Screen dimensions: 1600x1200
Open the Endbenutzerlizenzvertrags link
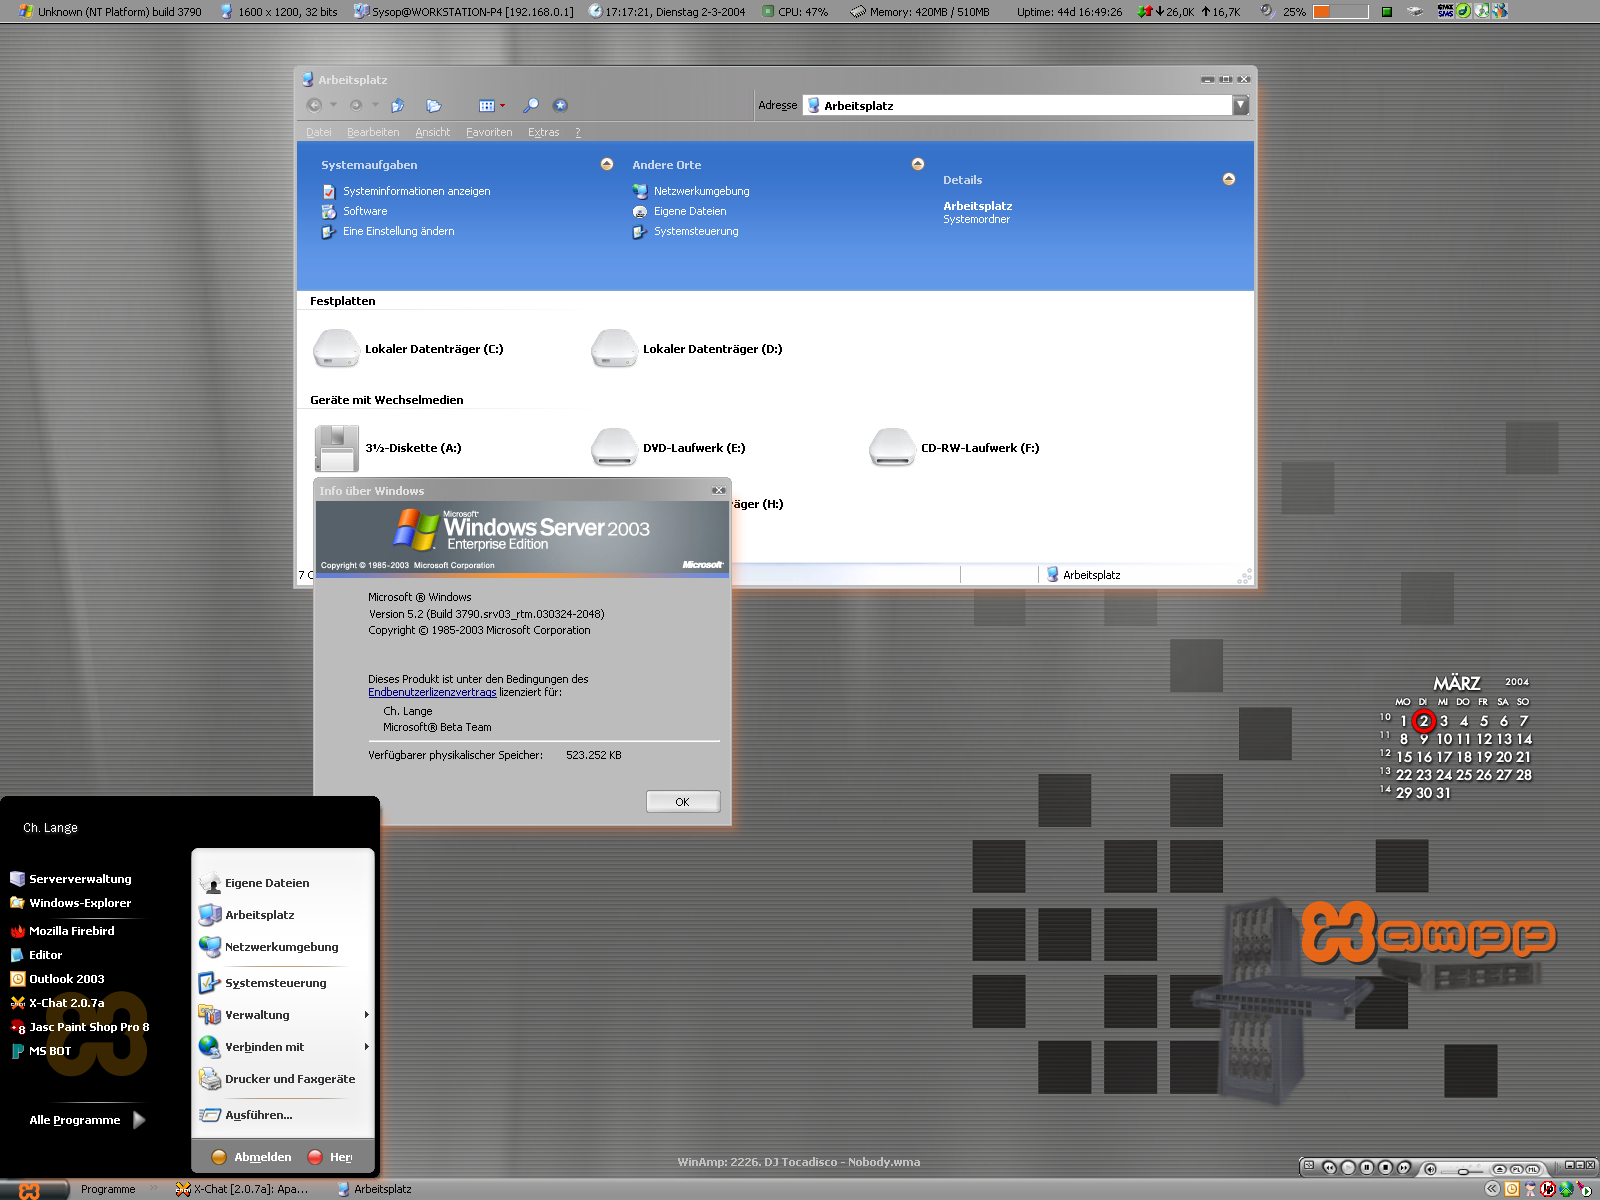(x=432, y=692)
